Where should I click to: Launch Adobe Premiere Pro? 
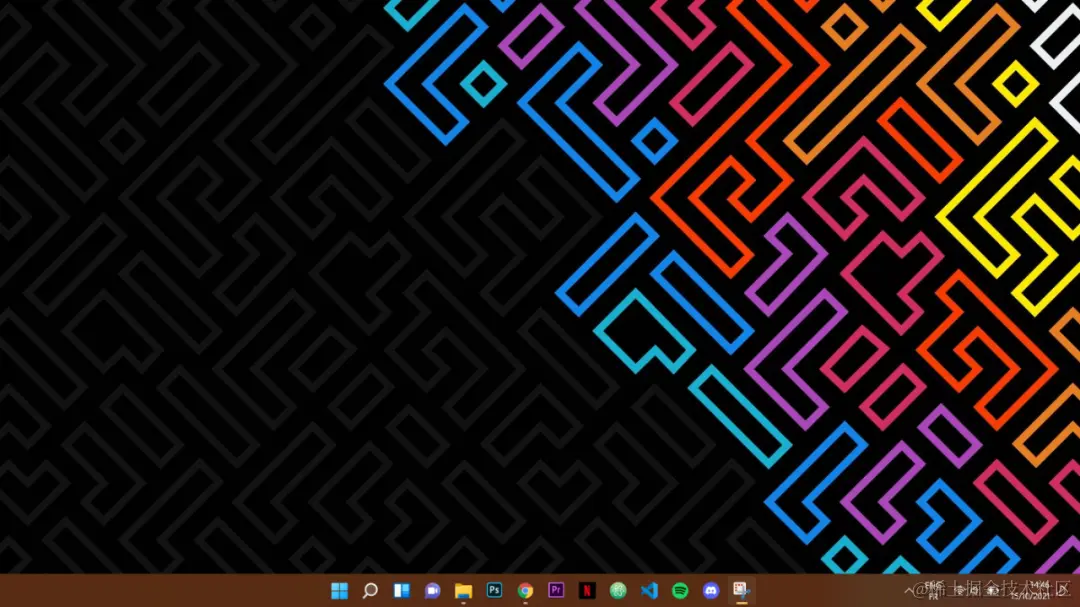coord(556,590)
